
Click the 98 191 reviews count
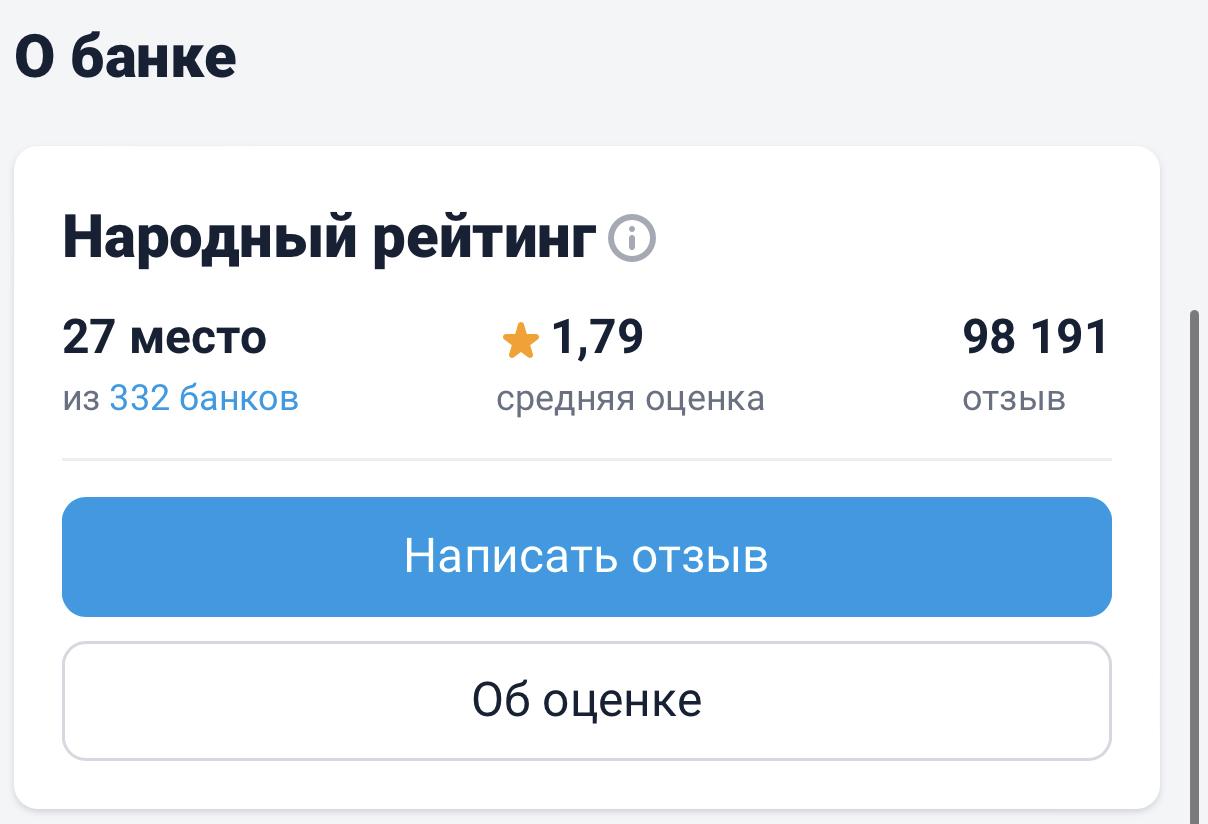pyautogui.click(x=1036, y=337)
